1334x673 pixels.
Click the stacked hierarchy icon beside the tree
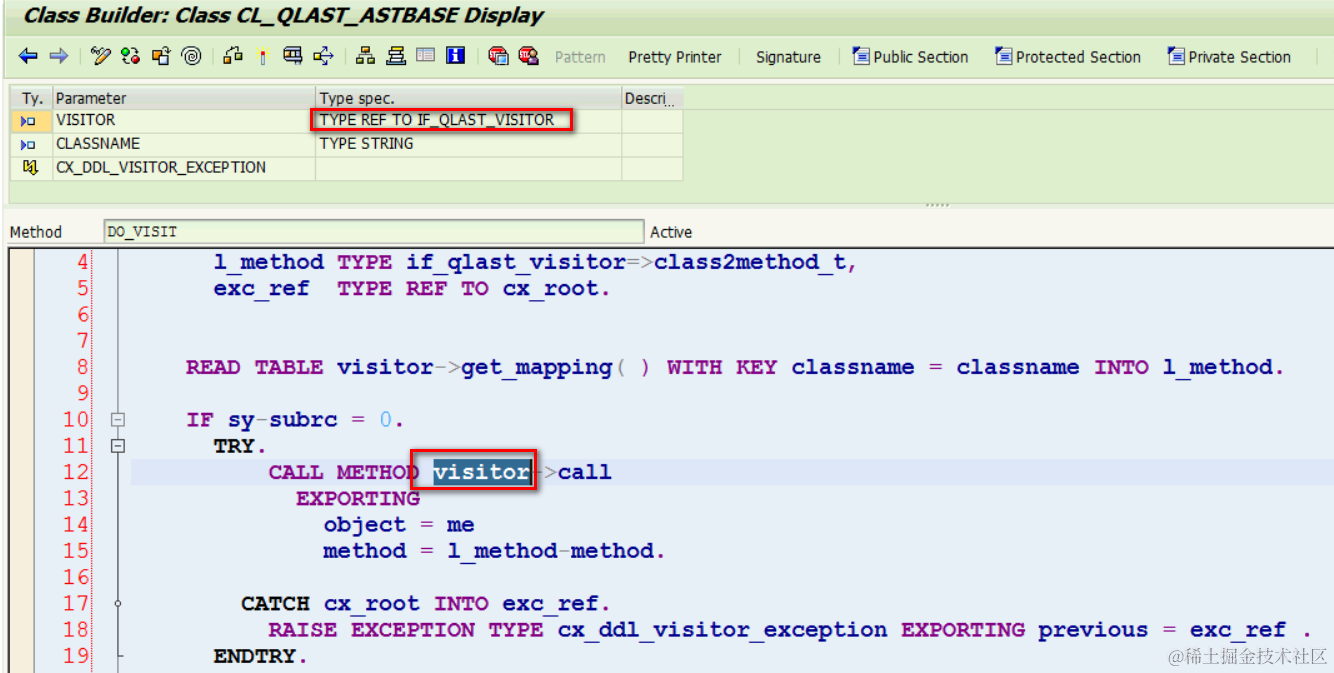point(396,56)
